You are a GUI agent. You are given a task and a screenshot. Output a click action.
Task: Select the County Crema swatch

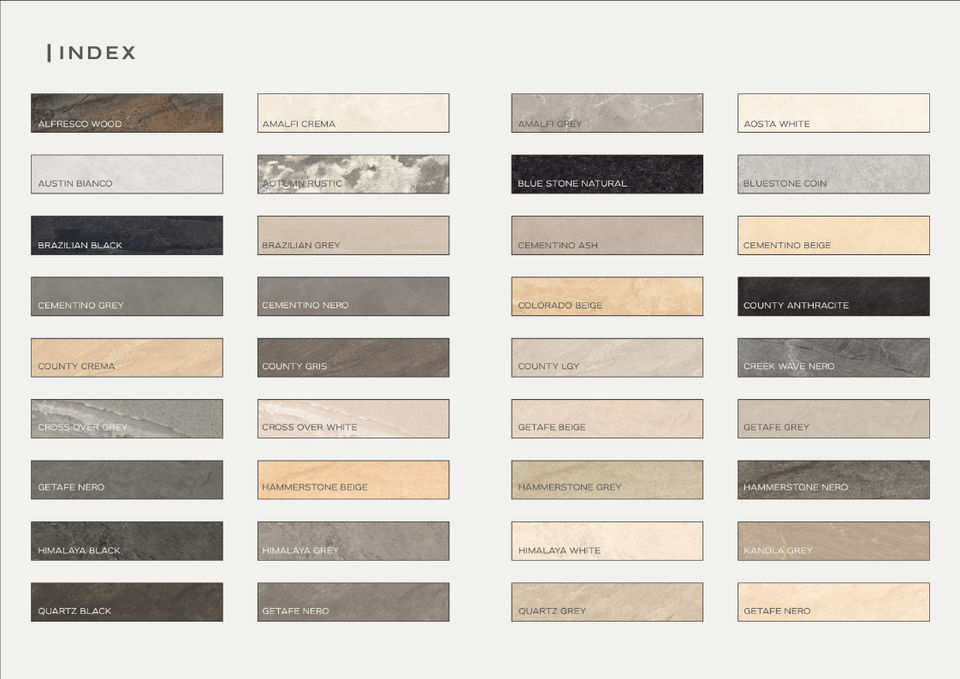126,357
